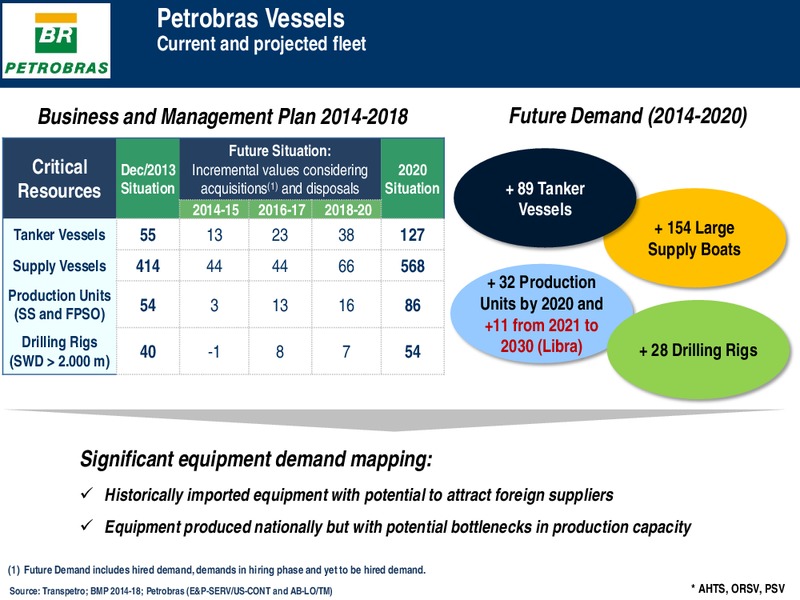The image size is (800, 600).
Task: Click the checkmark beside 'Equipment produced nationally'
Action: click(87, 524)
